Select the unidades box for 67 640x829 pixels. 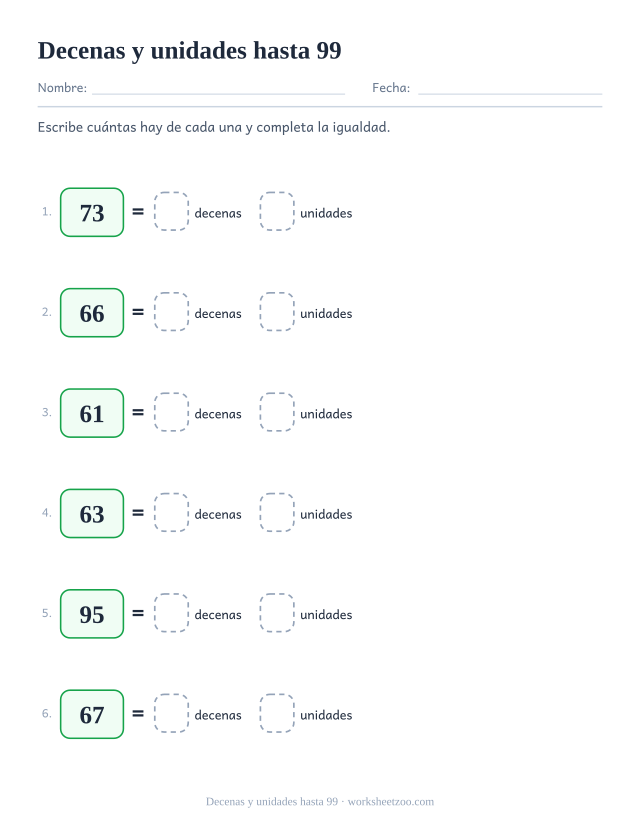(x=277, y=714)
